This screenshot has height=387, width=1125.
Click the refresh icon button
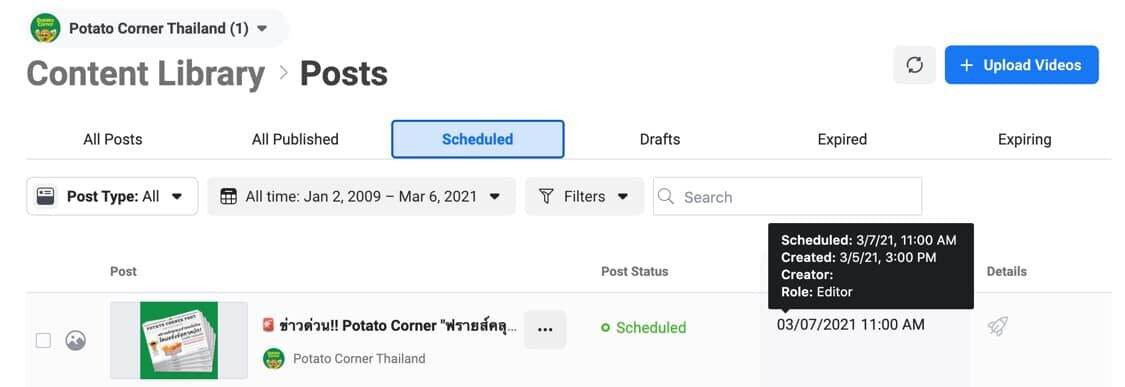click(x=914, y=65)
